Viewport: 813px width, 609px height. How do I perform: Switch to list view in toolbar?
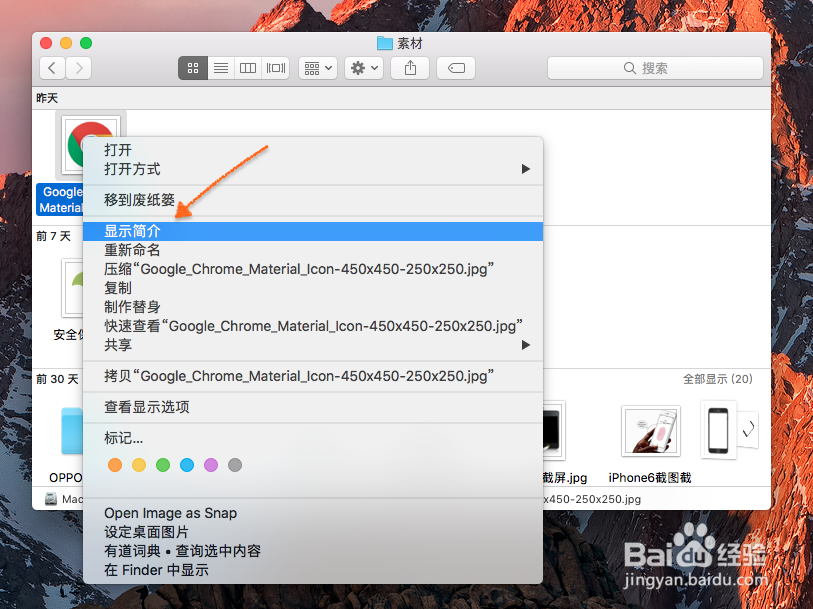220,68
